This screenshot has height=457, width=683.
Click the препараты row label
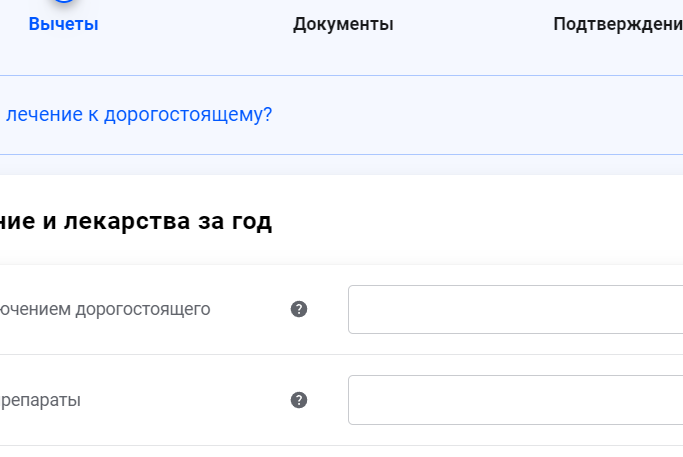coord(41,400)
